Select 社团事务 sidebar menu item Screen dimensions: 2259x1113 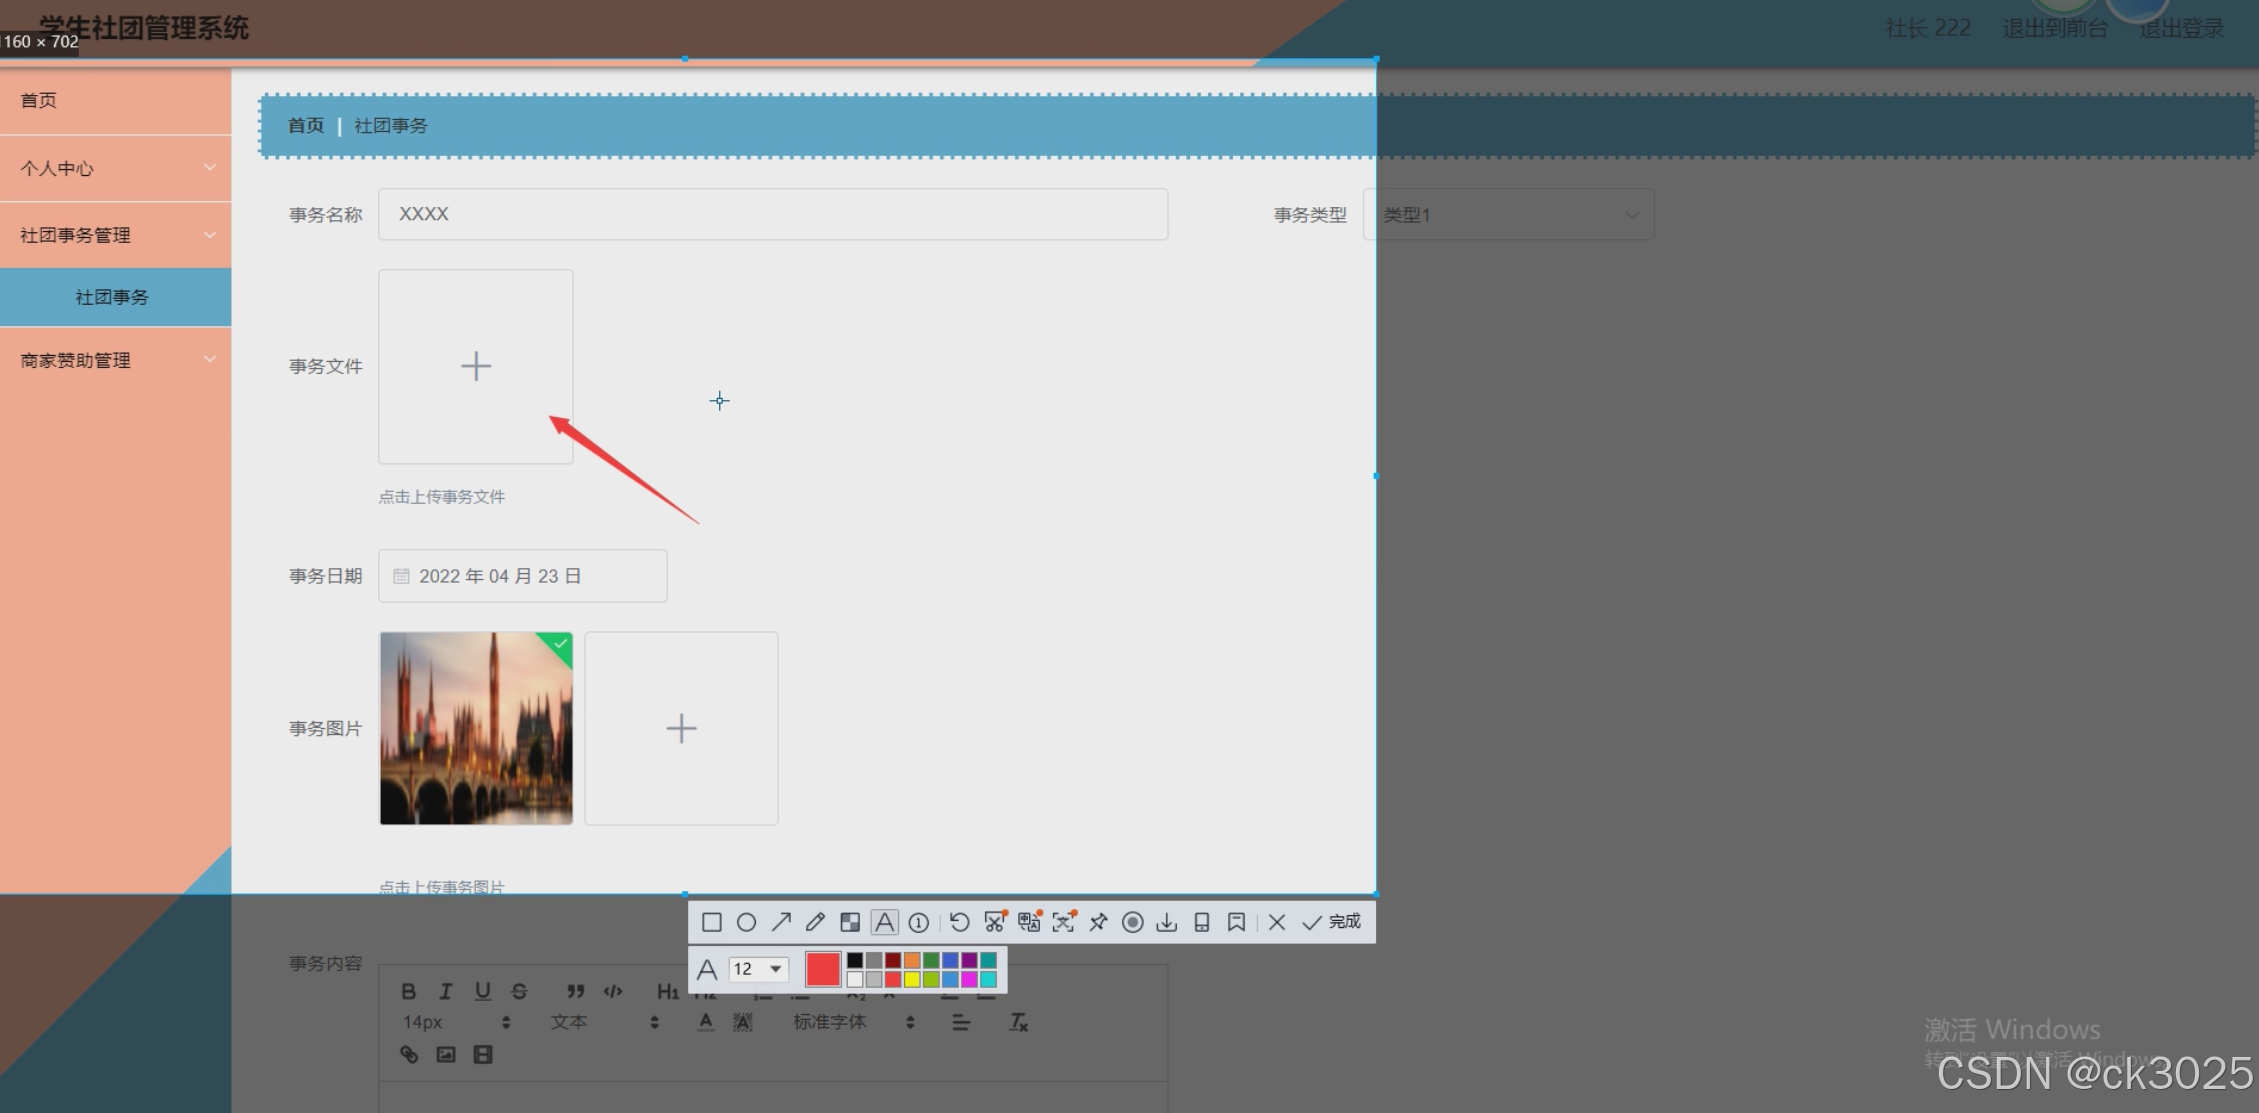[x=112, y=297]
